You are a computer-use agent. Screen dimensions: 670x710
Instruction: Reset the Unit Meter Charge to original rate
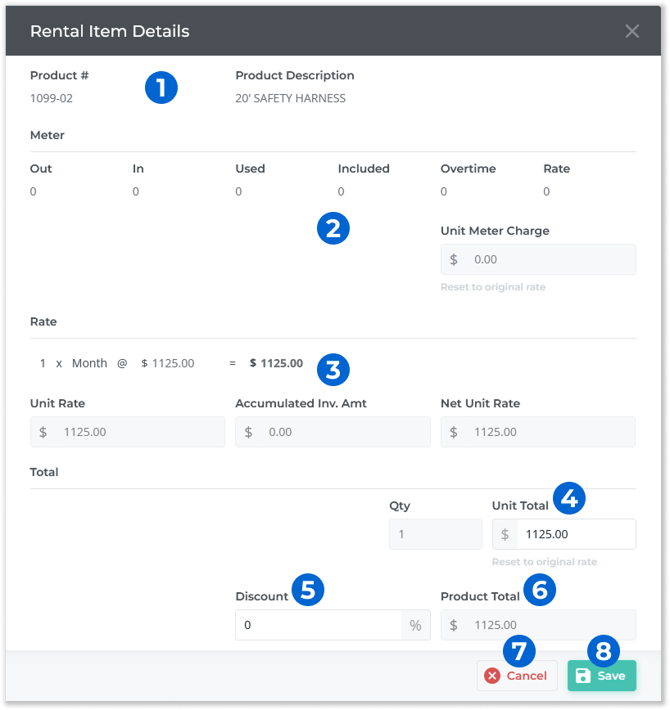coord(493,287)
